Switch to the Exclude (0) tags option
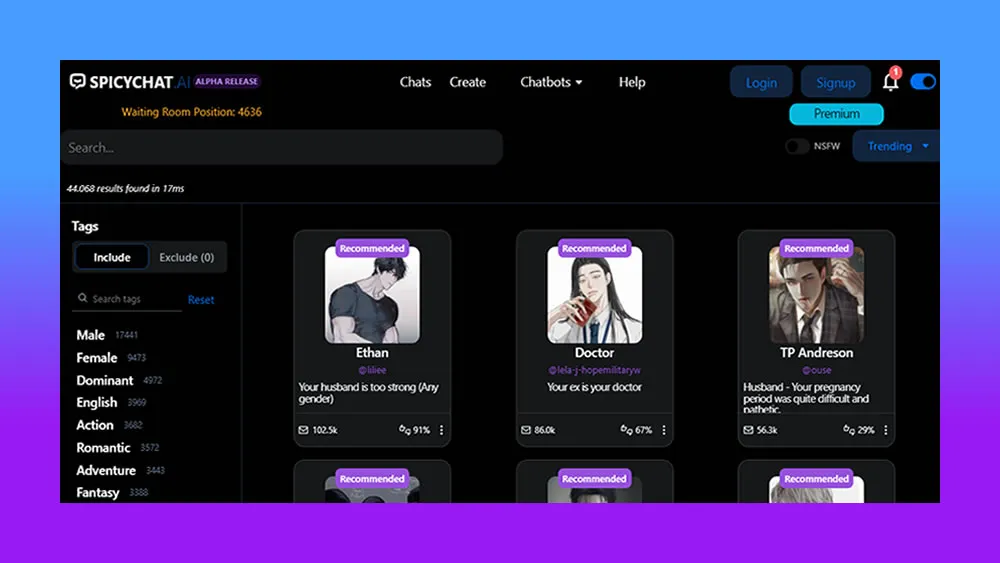1000x563 pixels. tap(187, 257)
